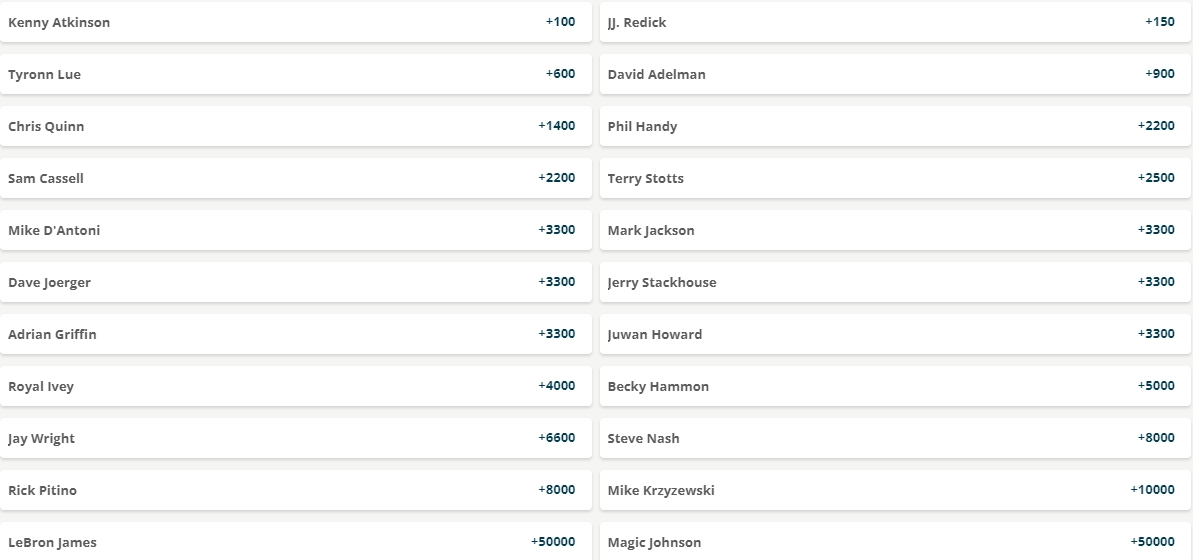The width and height of the screenshot is (1193, 560).
Task: Select Adrian Griffin +3300 option
Action: click(x=296, y=334)
